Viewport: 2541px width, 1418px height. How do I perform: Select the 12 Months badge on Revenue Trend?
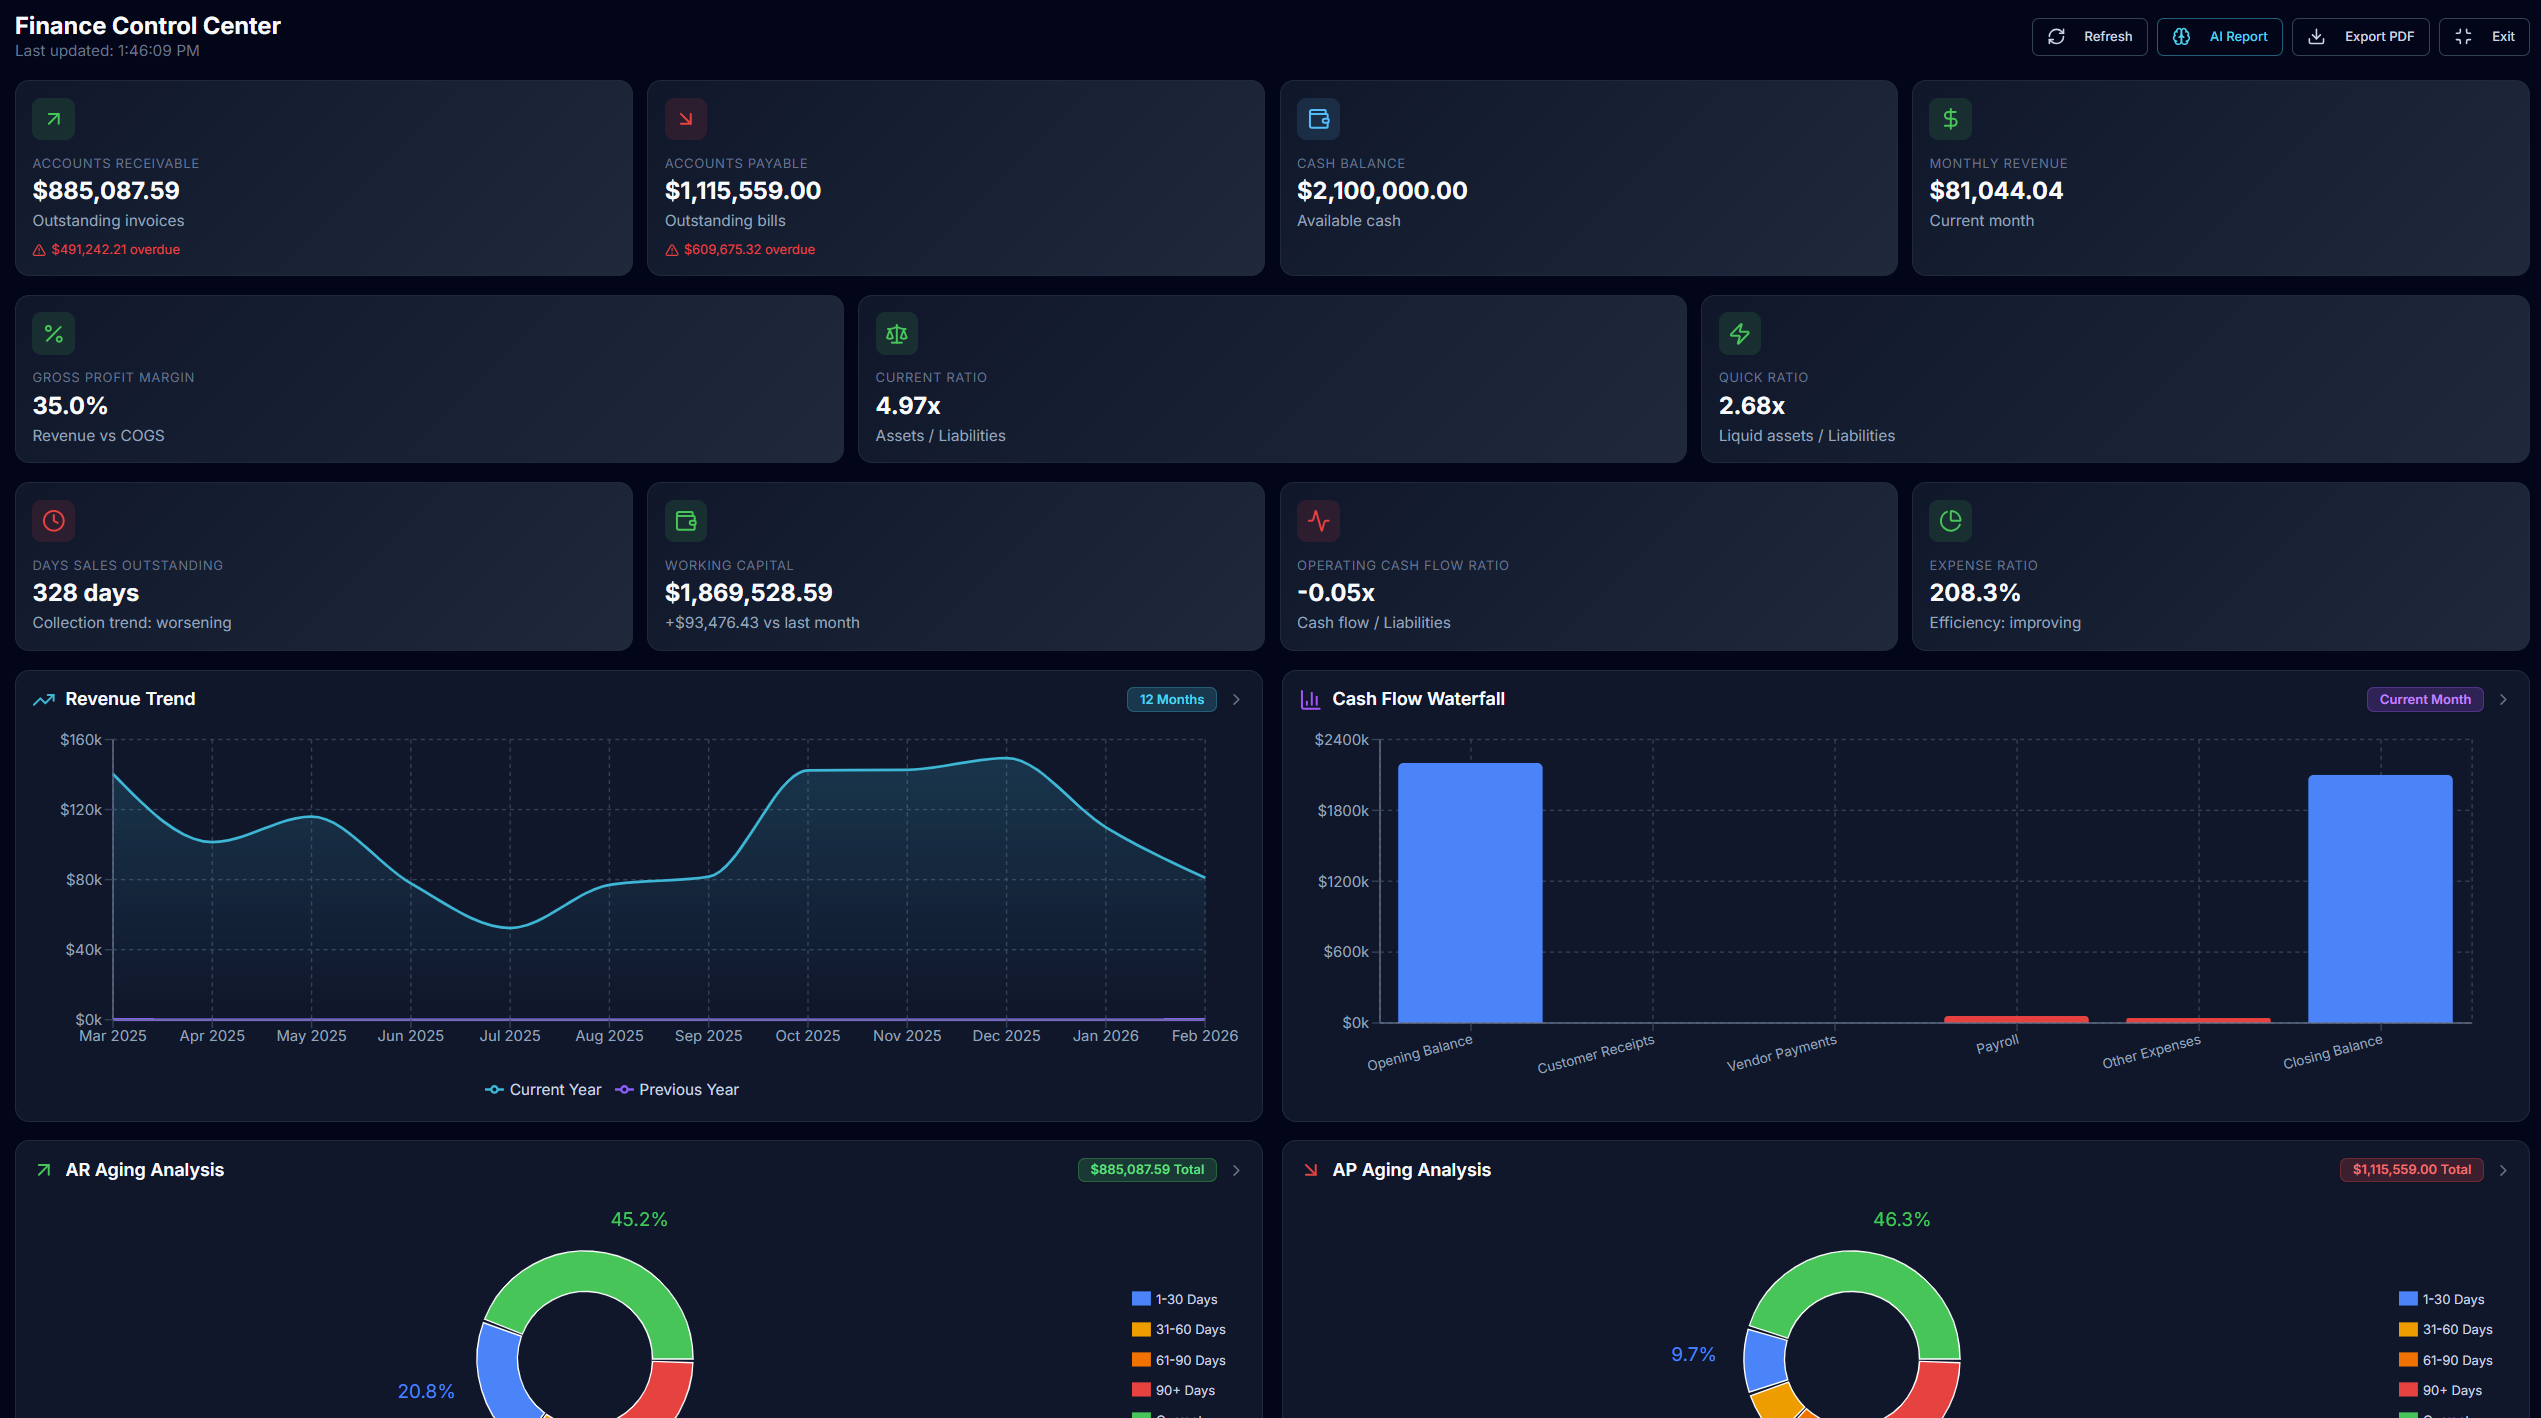1171,700
